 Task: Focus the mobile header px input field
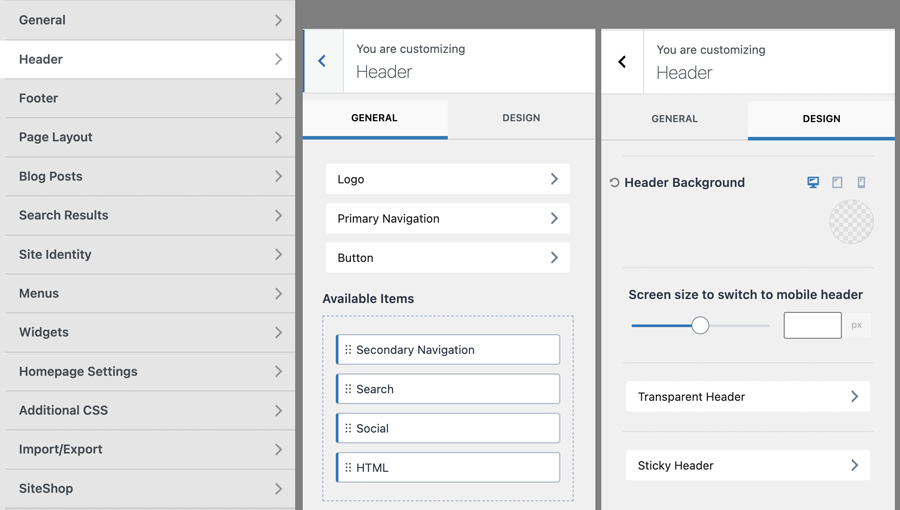coord(812,325)
